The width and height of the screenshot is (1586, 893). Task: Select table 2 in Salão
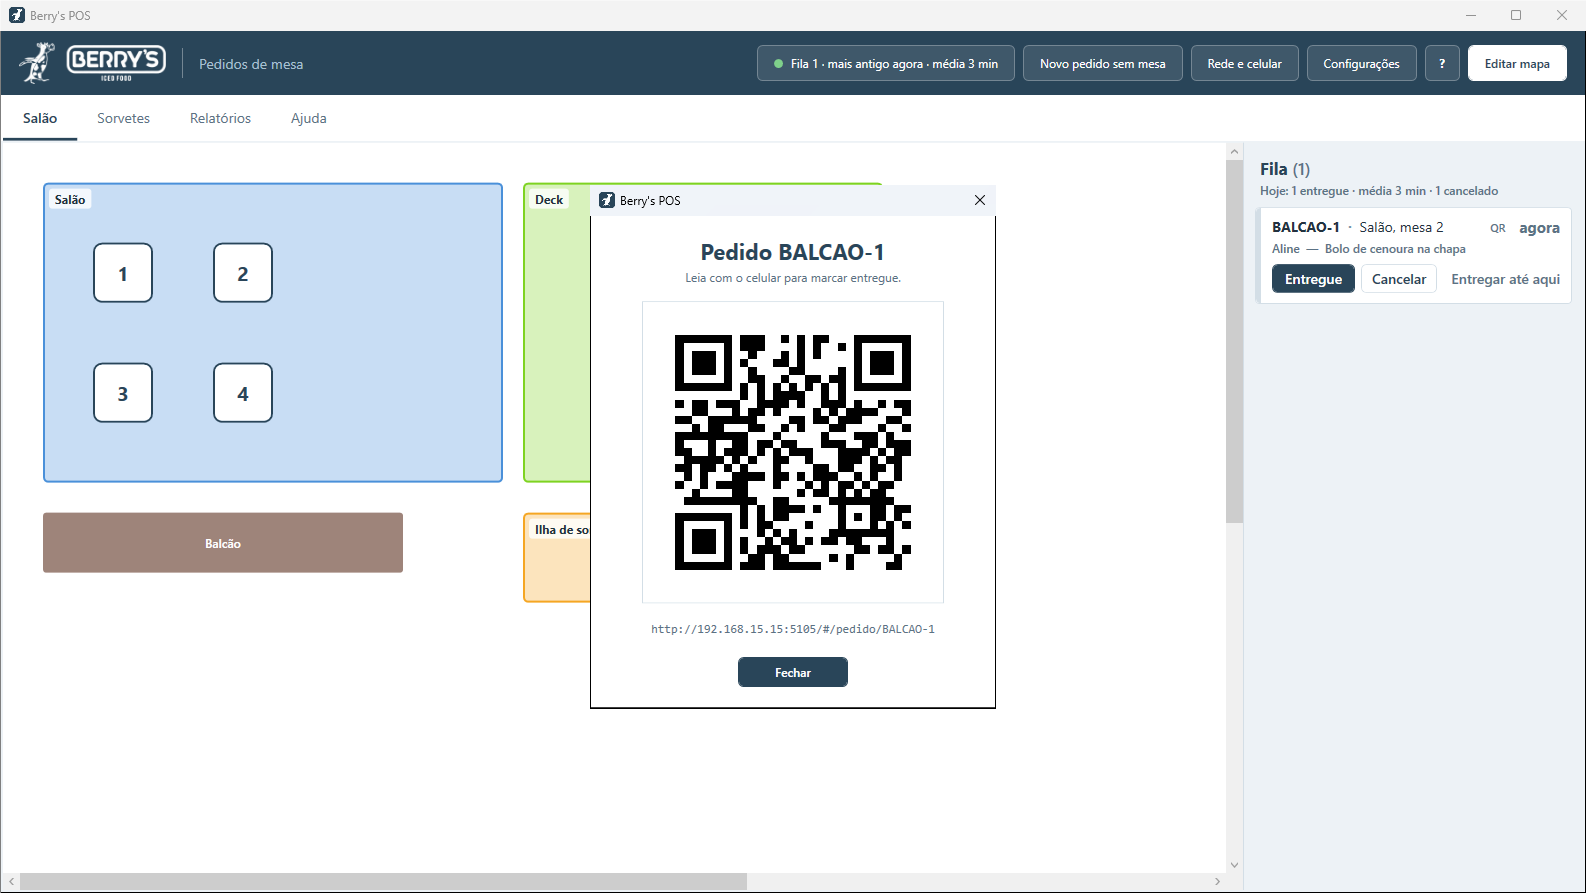(243, 273)
